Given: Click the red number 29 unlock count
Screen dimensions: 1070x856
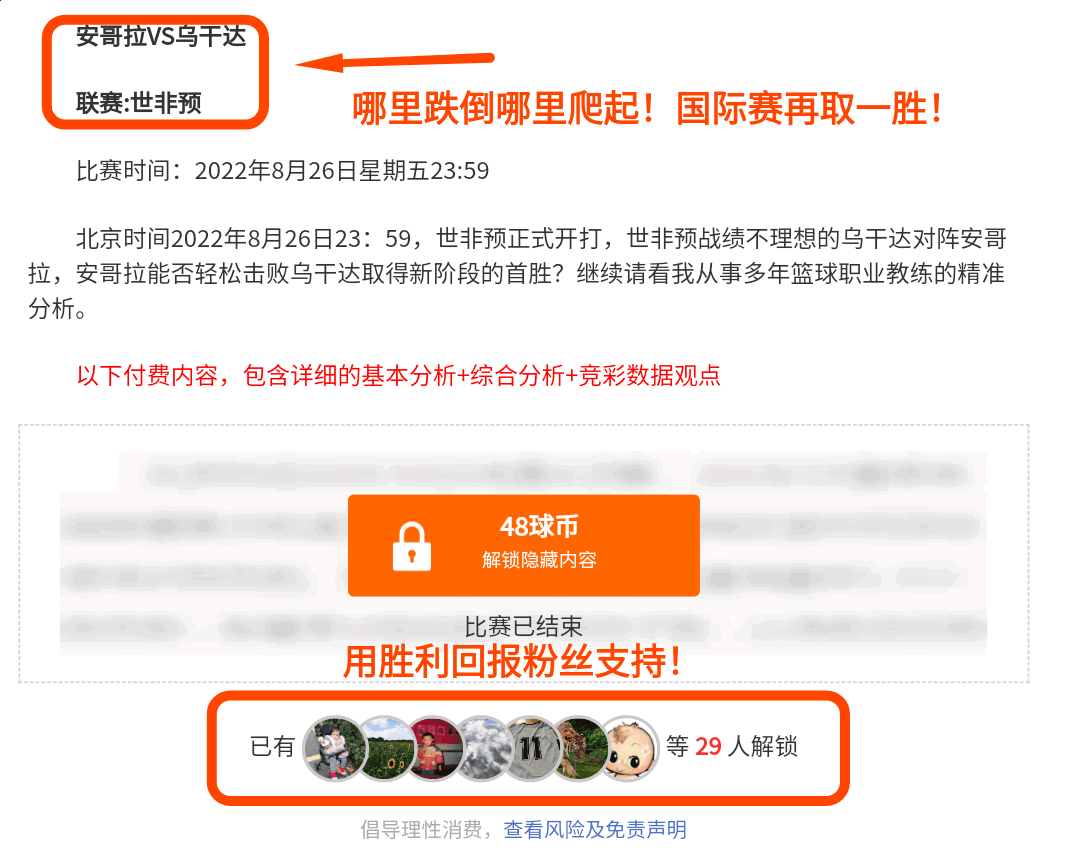Looking at the screenshot, I should coord(708,747).
